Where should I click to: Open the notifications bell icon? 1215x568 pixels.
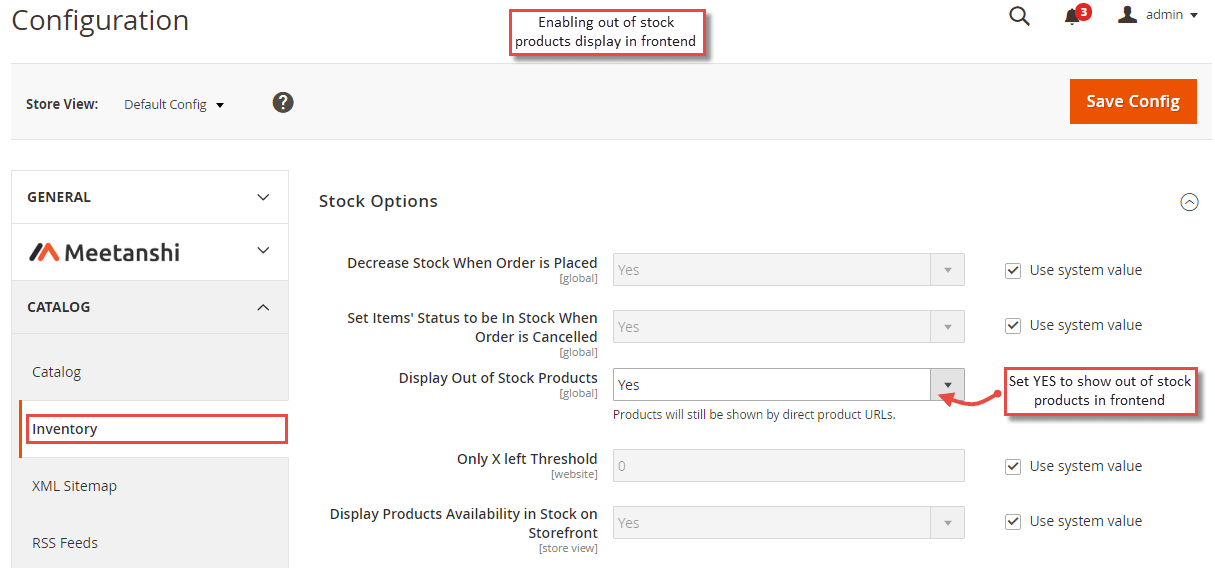click(x=1073, y=16)
